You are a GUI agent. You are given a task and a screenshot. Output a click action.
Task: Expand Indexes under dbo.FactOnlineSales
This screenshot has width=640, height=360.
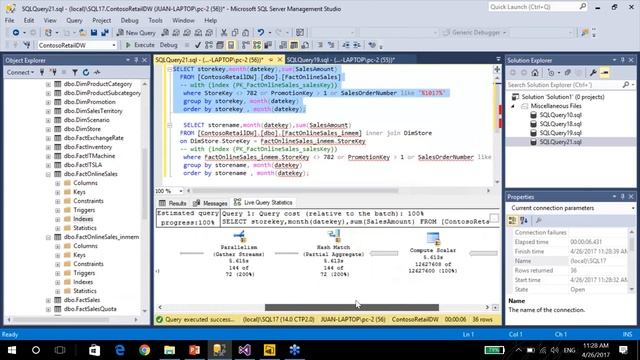click(58, 219)
